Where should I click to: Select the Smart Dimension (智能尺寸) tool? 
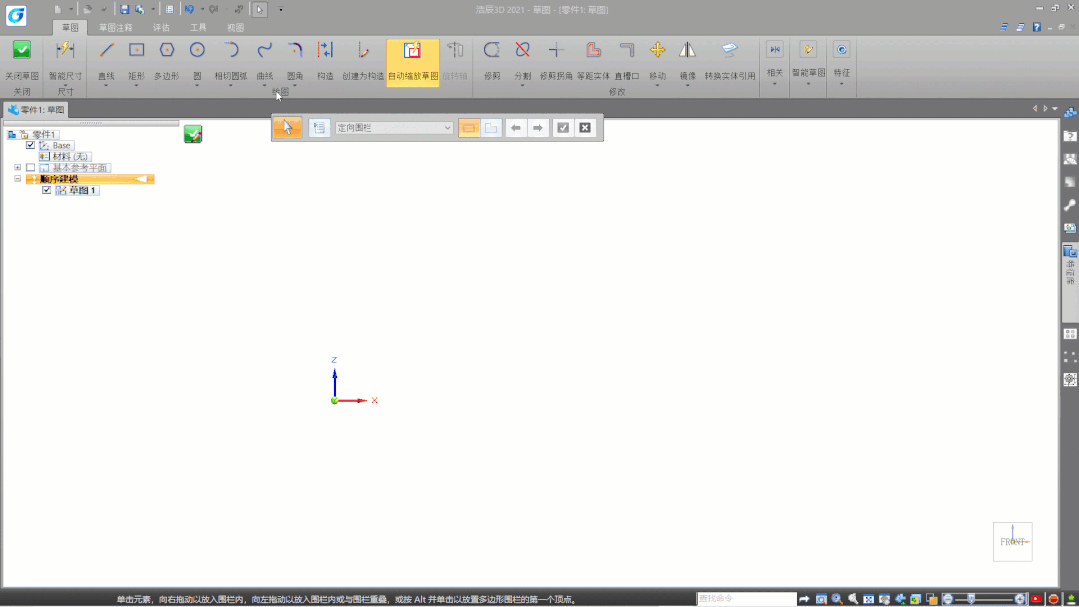coord(65,59)
